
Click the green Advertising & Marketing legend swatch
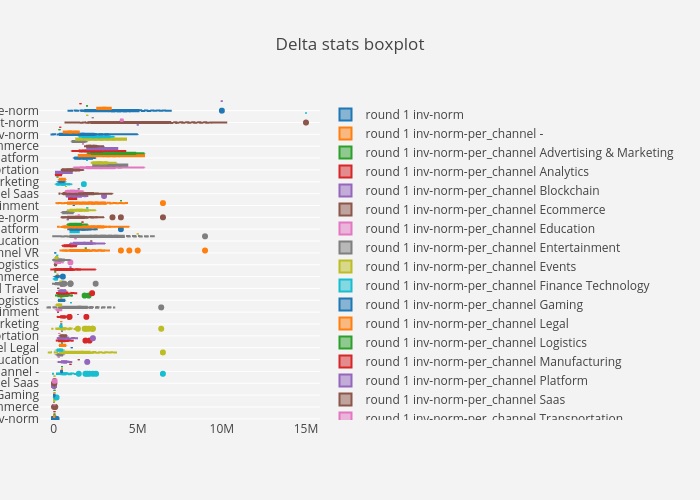[345, 152]
